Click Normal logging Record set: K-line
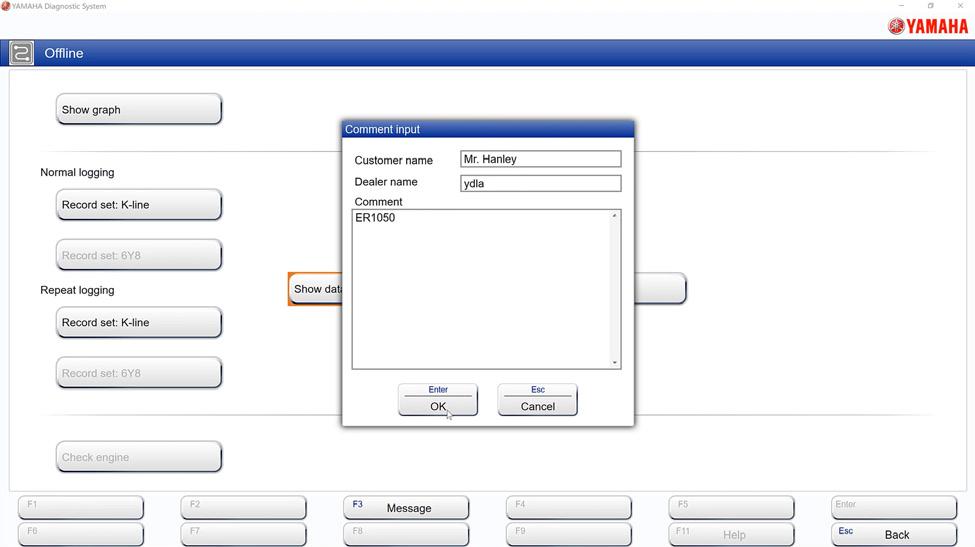Screen dimensions: 975x547 139,205
